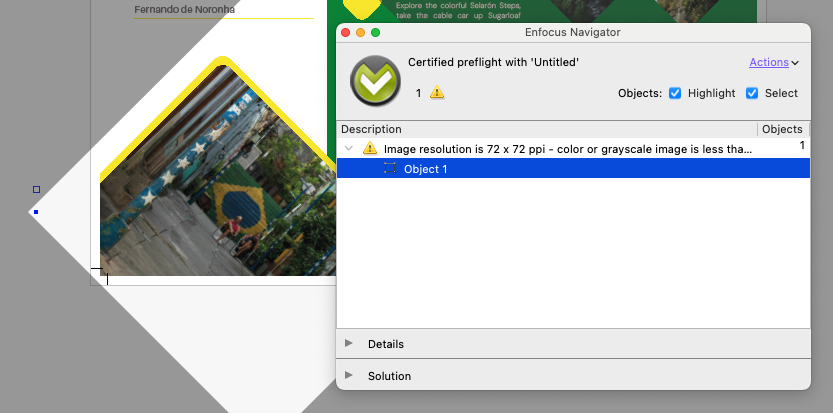Expand the Details section

(348, 343)
